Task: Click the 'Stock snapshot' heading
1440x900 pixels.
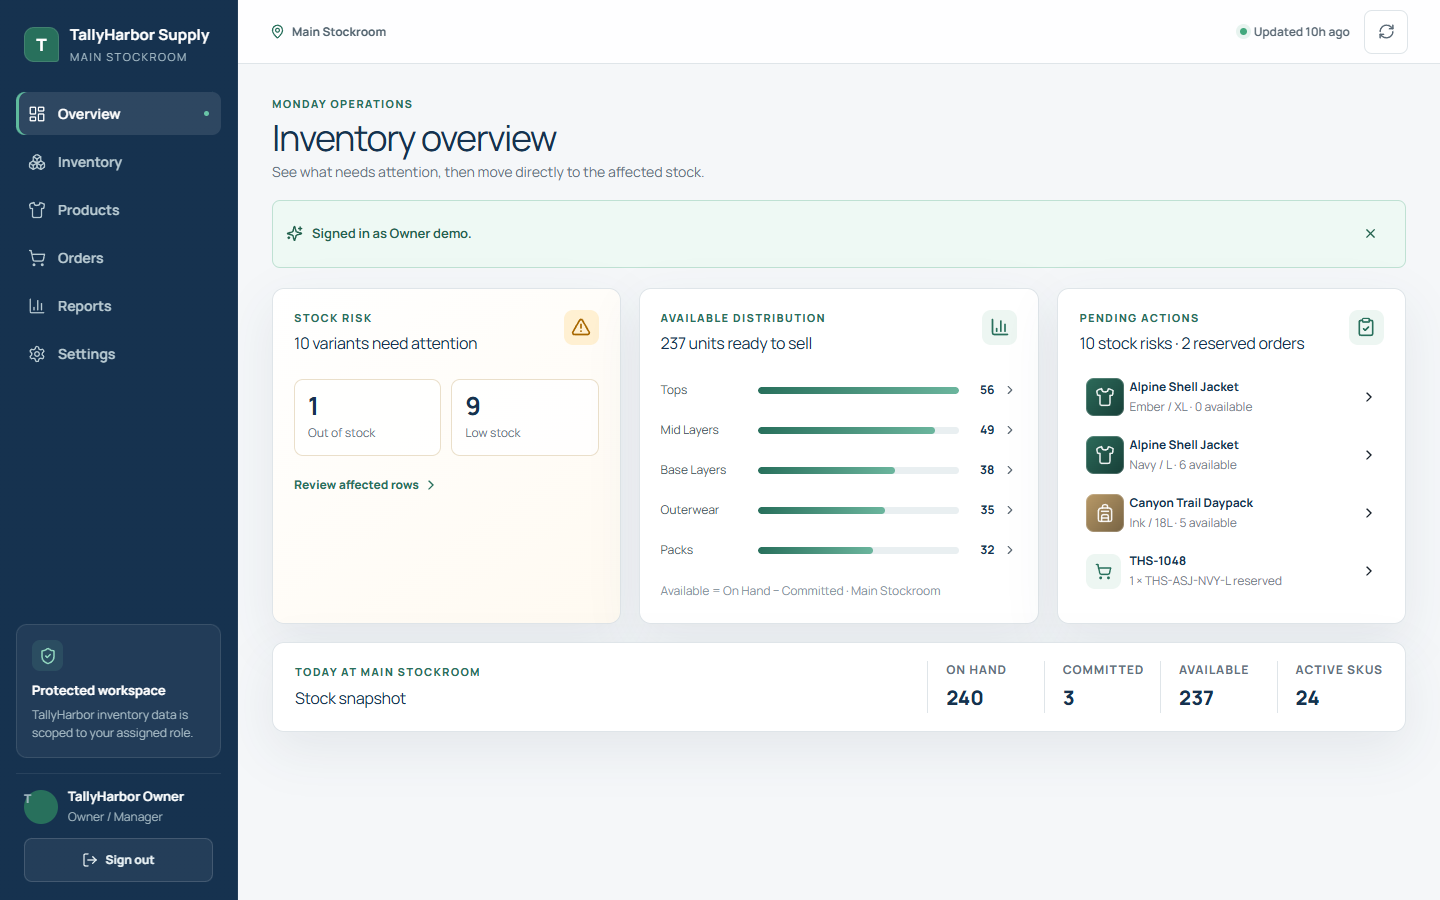Action: (350, 698)
